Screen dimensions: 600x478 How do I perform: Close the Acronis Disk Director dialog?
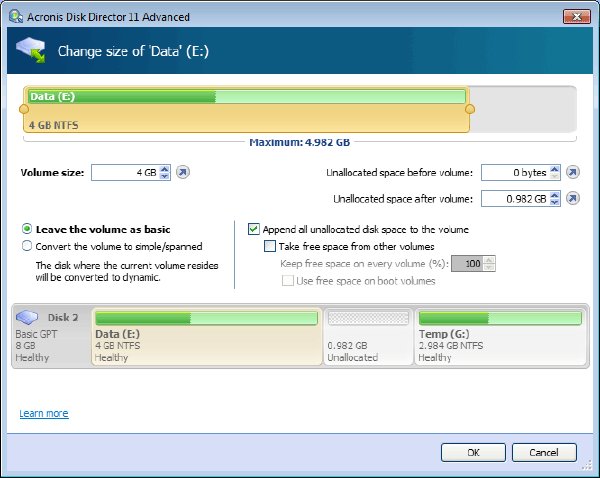click(x=576, y=16)
